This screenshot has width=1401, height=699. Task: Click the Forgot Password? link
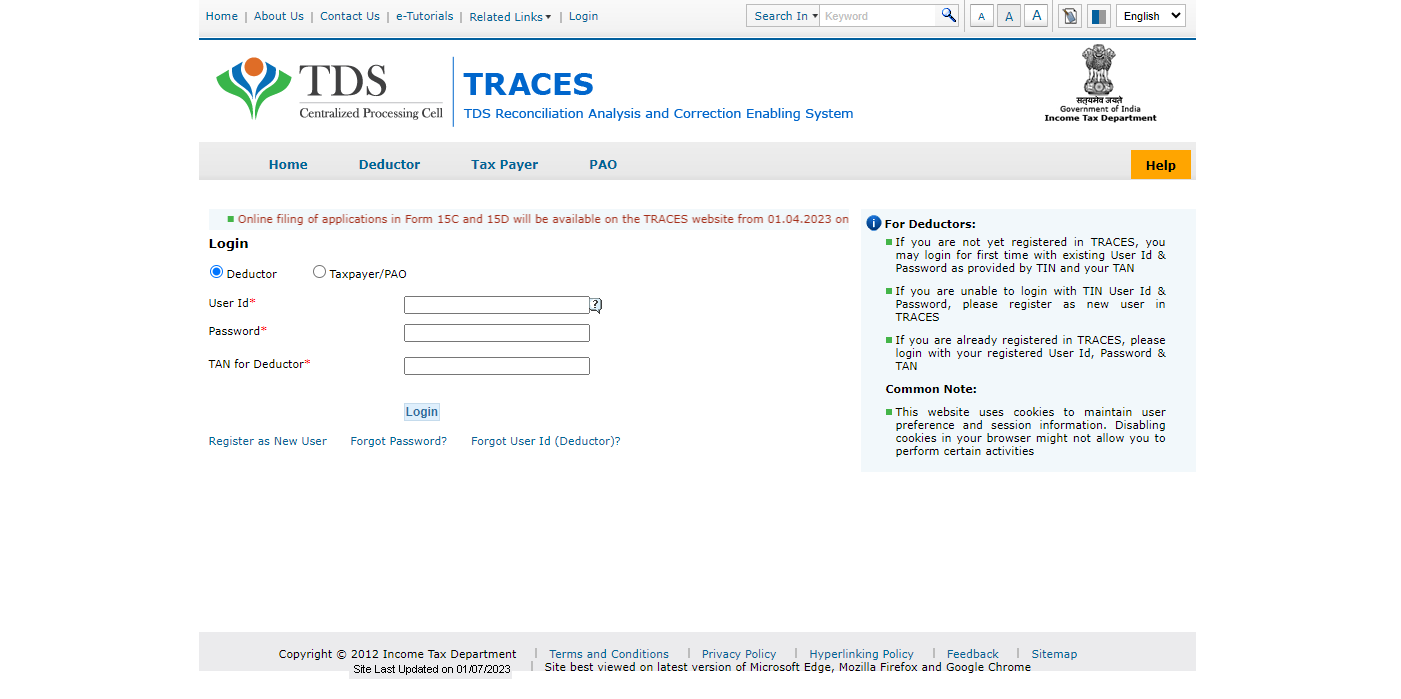(398, 441)
